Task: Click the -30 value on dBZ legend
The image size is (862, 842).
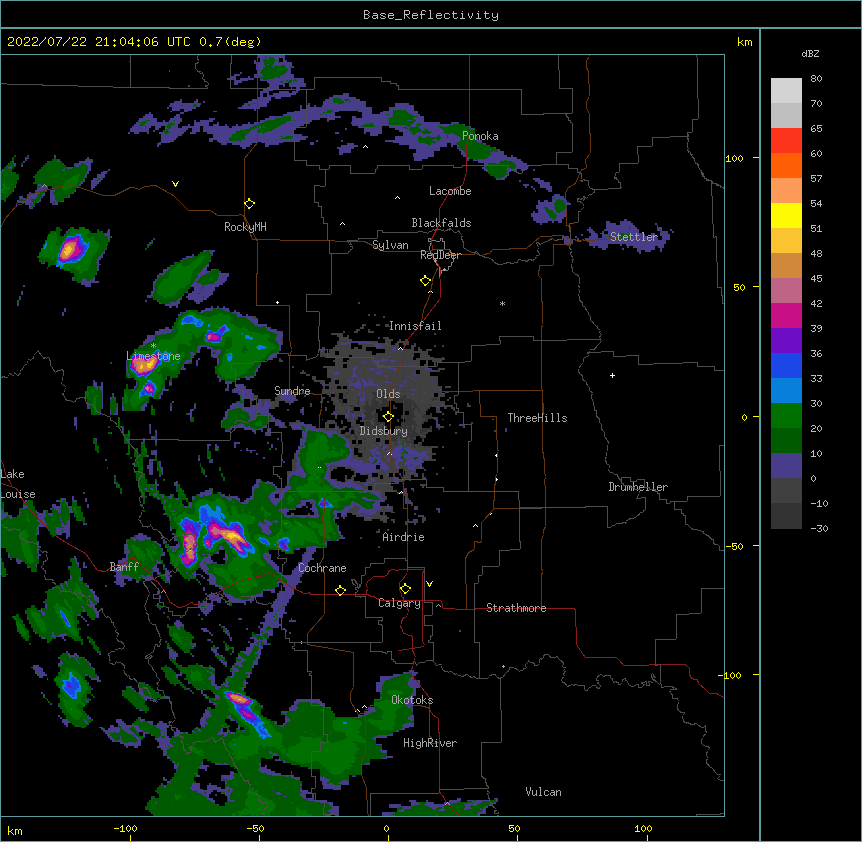Action: pyautogui.click(x=819, y=529)
